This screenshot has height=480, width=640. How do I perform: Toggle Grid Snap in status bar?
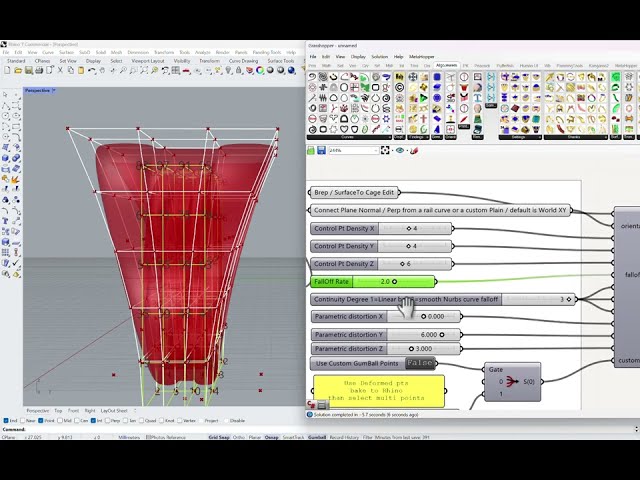[219, 437]
